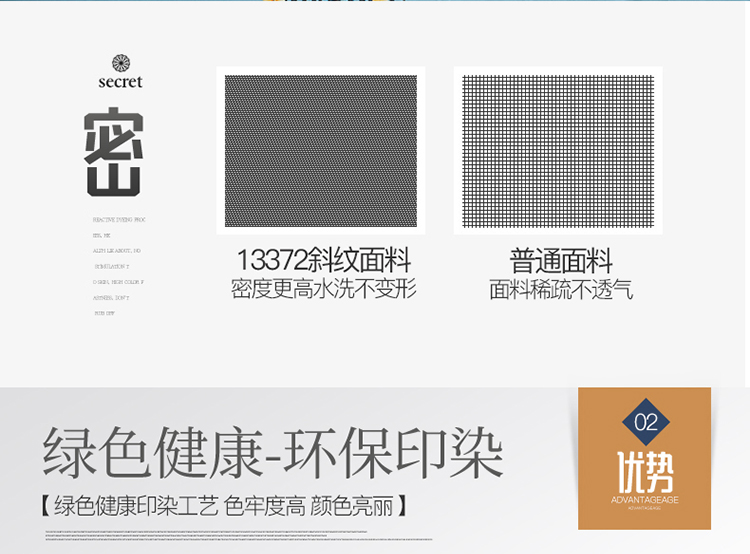Open the dense twill fabric texture image
Viewport: 750px width, 554px height.
[x=320, y=150]
